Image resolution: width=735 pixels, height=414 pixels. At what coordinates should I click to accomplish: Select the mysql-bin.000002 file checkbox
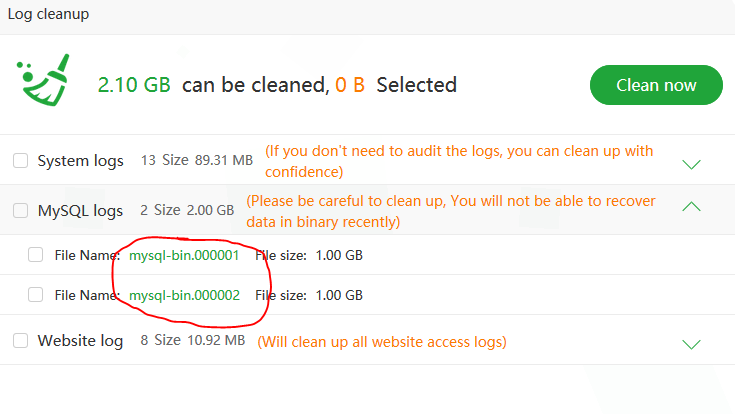pos(36,295)
